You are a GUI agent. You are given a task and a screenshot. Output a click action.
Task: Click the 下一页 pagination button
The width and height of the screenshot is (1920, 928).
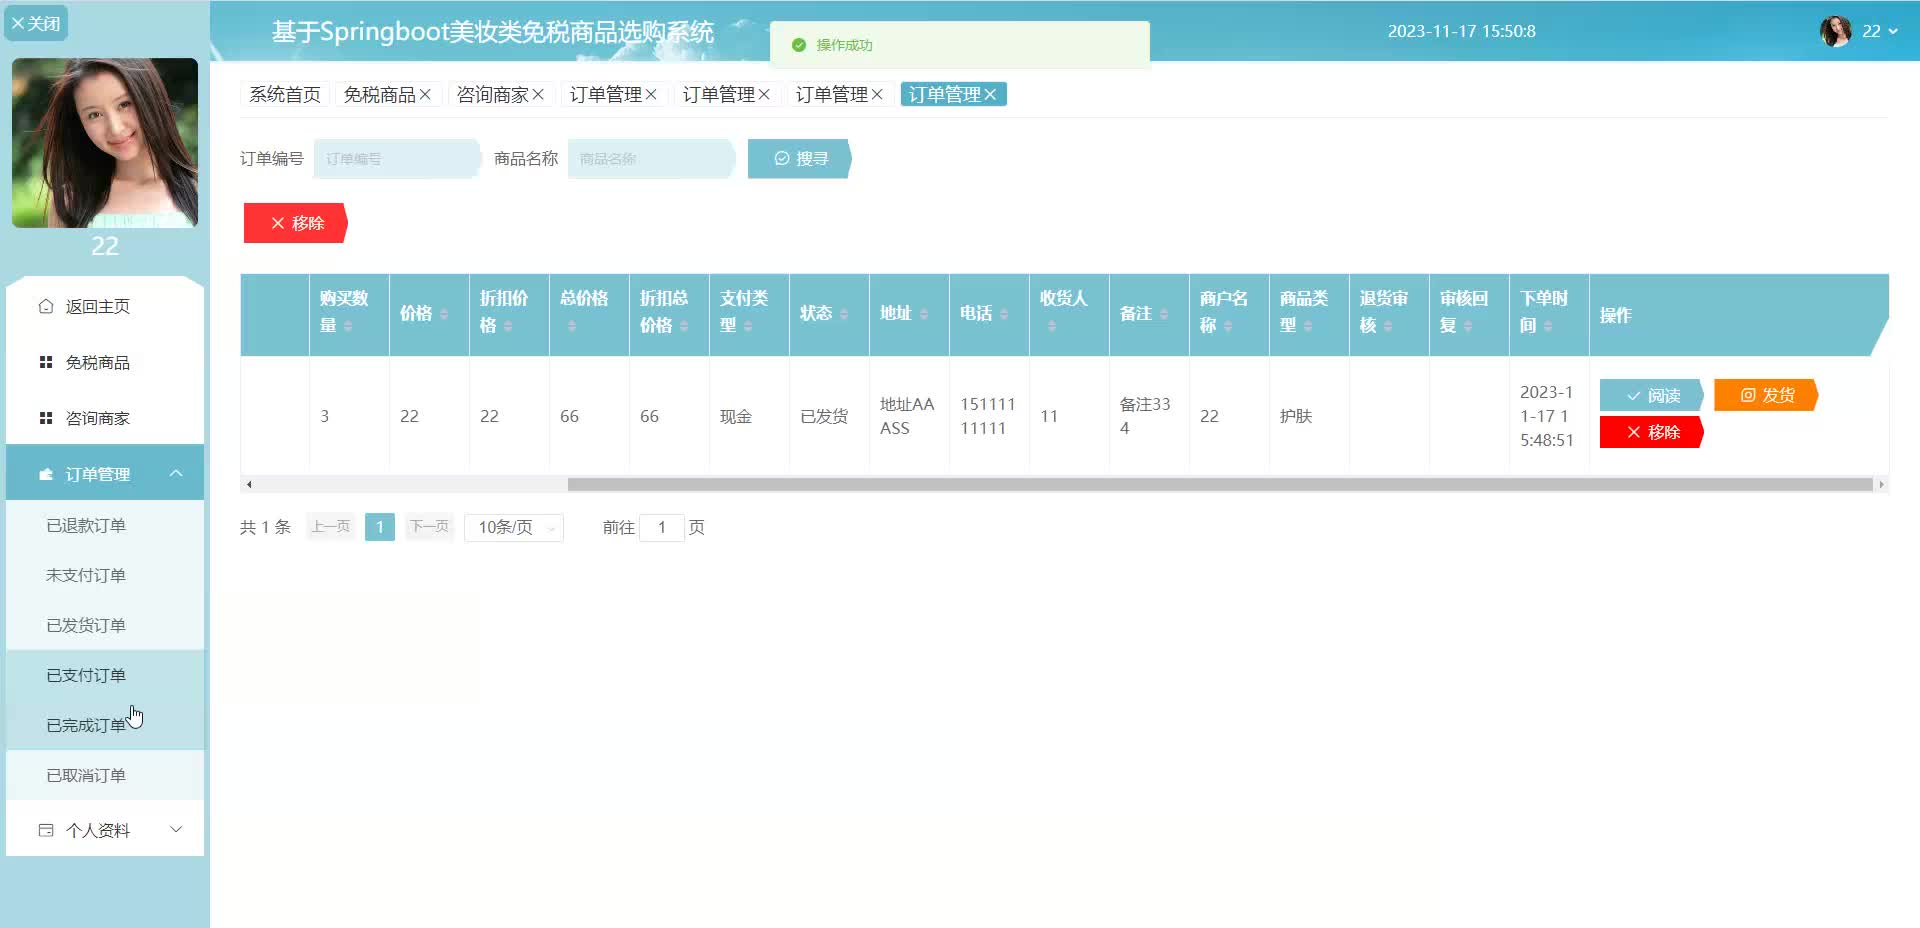(430, 527)
